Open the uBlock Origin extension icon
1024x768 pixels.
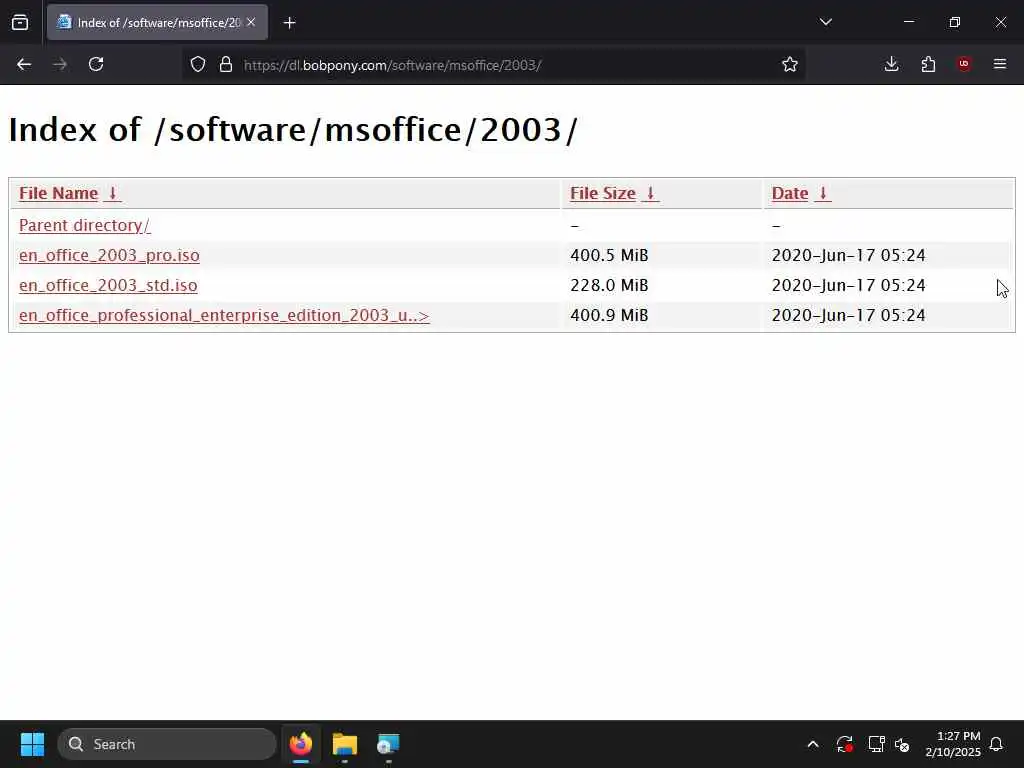[964, 64]
